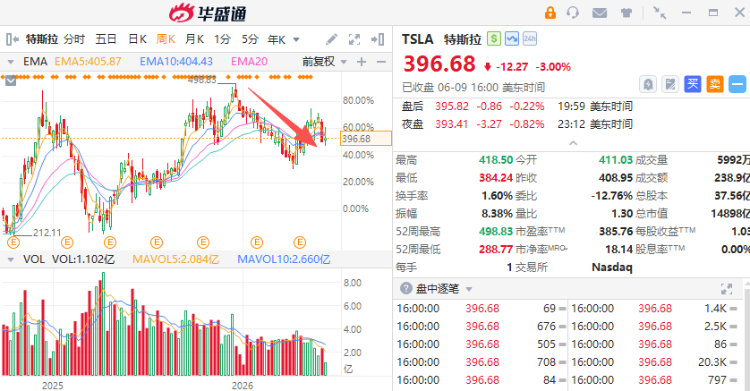Select the 周K weekly chart tab
Image resolution: width=750 pixels, height=391 pixels.
165,39
